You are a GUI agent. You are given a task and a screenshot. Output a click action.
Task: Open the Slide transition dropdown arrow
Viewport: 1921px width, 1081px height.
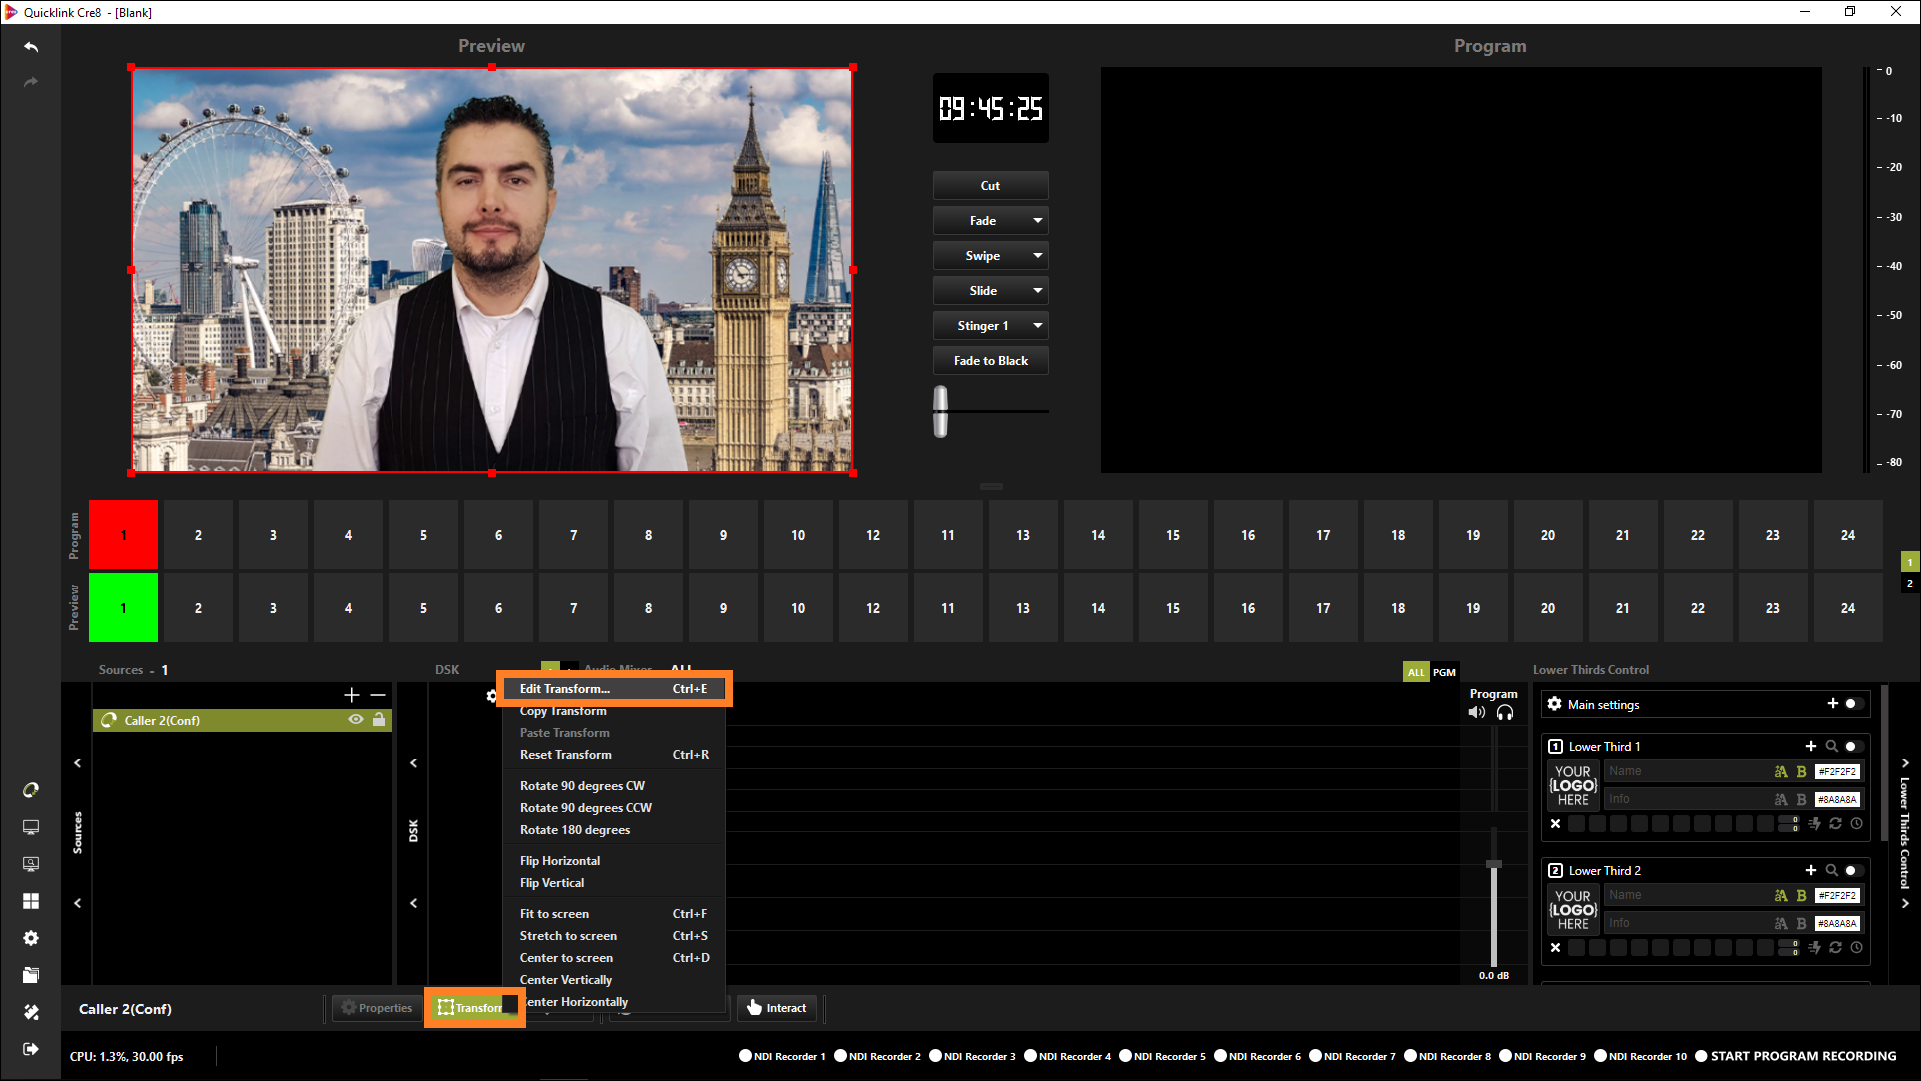click(x=1038, y=291)
